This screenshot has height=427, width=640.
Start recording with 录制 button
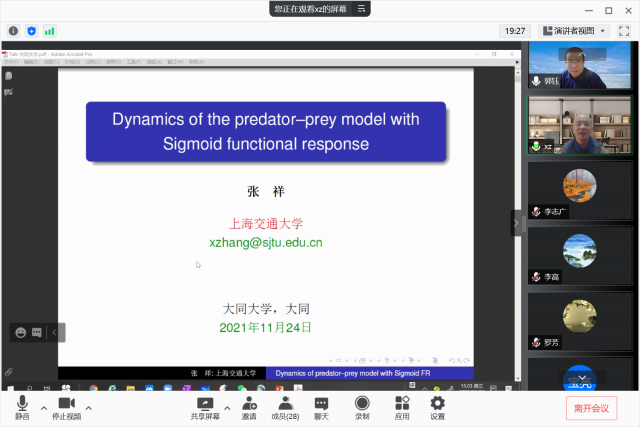(x=362, y=407)
